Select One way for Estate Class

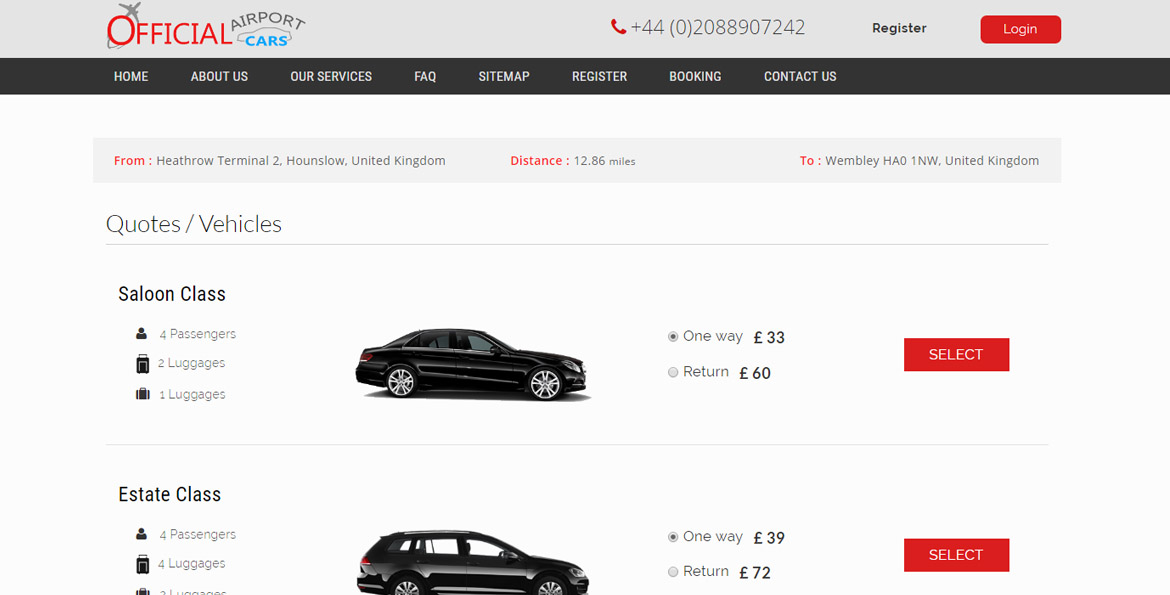click(673, 537)
